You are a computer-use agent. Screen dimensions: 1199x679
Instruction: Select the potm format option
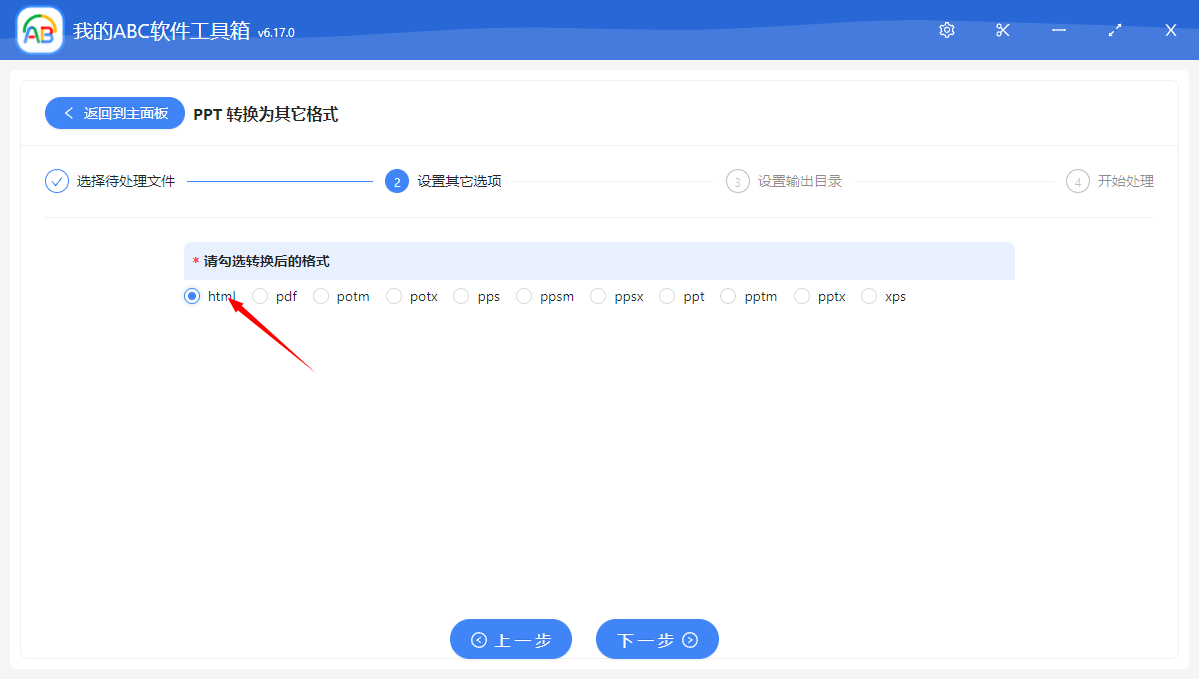tap(321, 296)
